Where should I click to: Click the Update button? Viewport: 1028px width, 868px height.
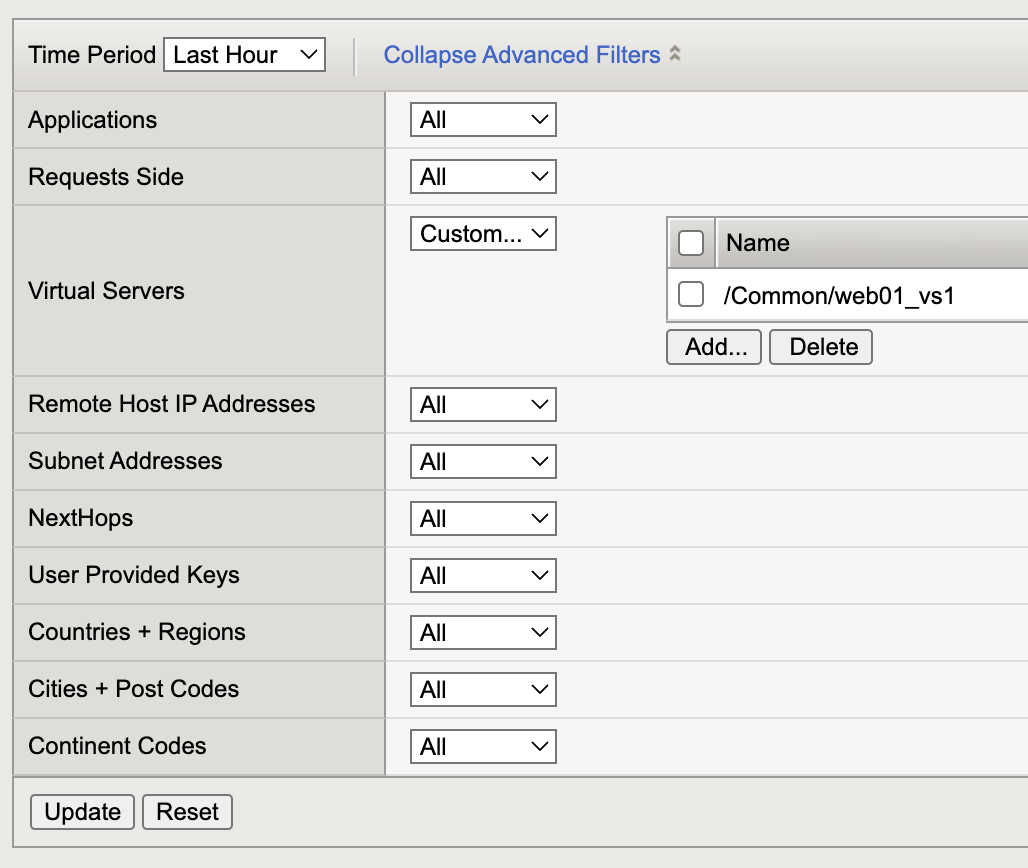pyautogui.click(x=83, y=812)
